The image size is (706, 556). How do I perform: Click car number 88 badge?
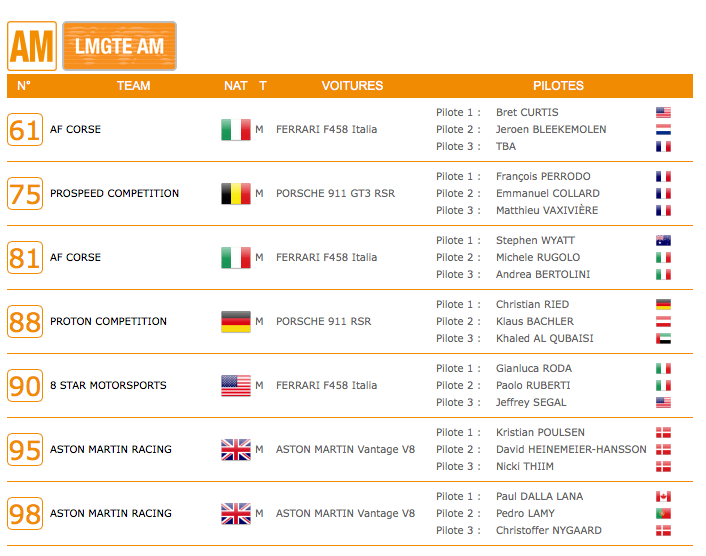[25, 321]
